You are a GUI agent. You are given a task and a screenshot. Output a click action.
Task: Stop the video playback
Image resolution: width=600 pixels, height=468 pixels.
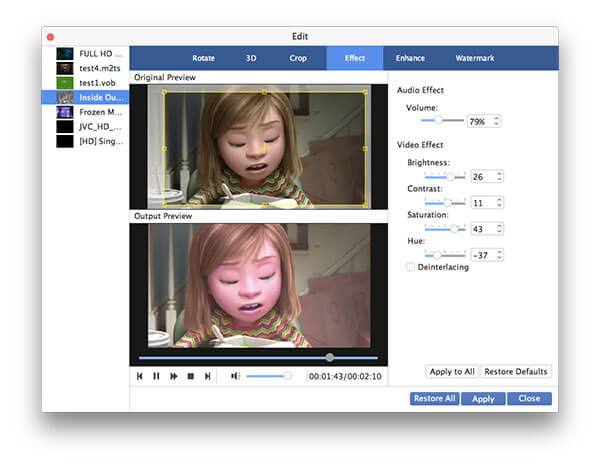(x=191, y=376)
